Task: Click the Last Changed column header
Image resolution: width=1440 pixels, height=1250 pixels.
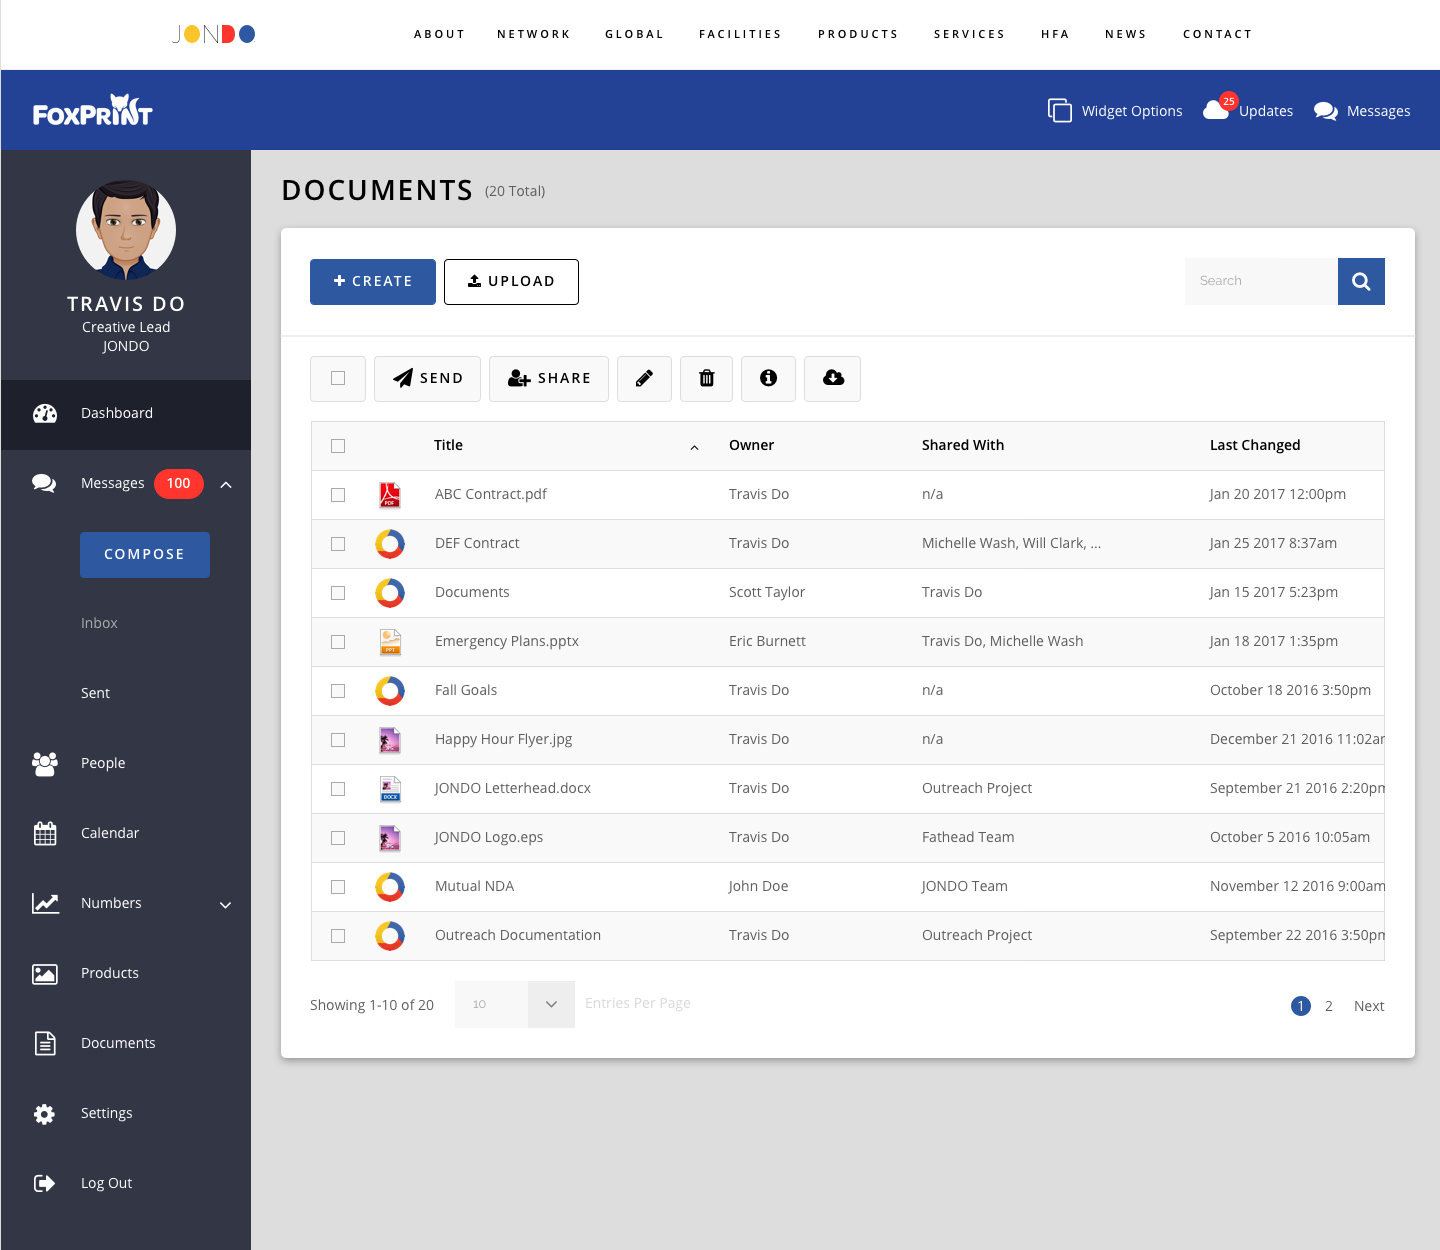Action: coord(1255,445)
